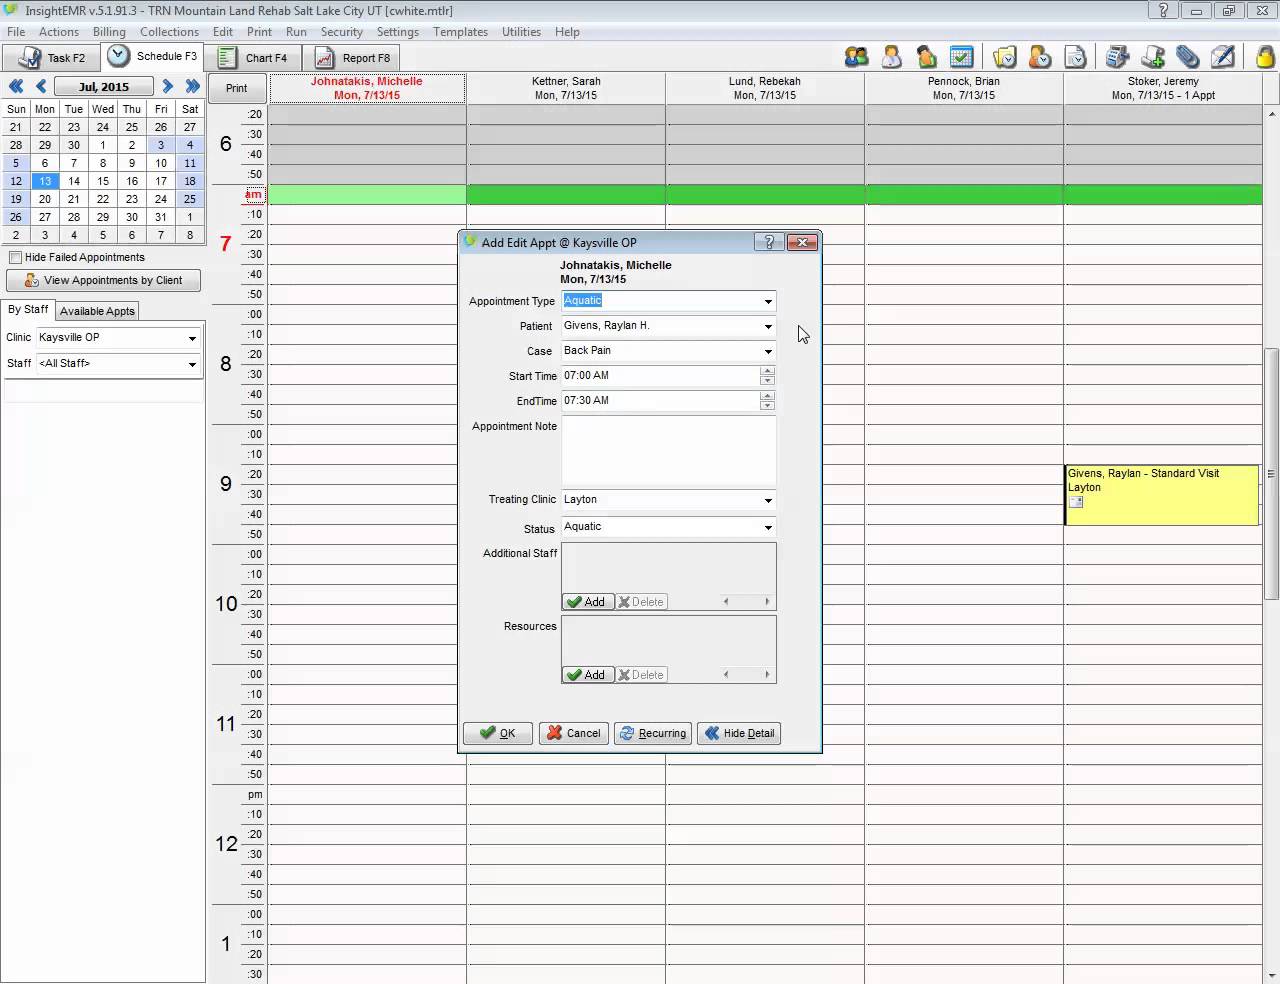Click the cash register icon in toolbar
Screen dimensions: 1280x984
tap(1118, 57)
